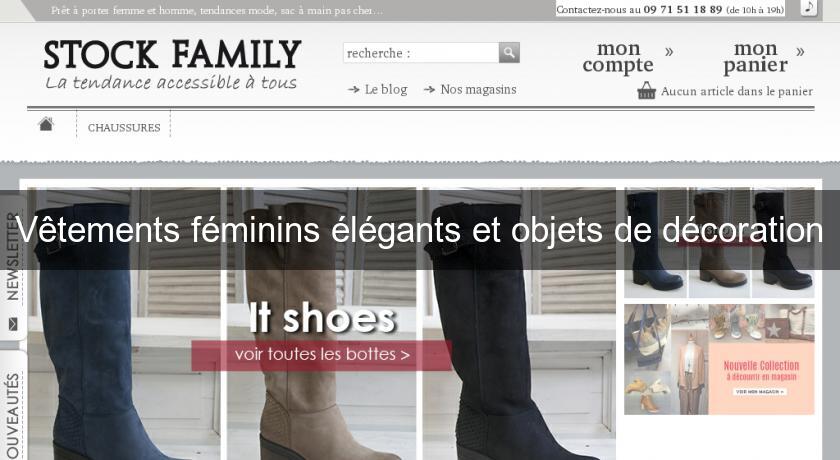Click into the recherche search field
Image resolution: width=840 pixels, height=460 pixels.
pos(421,52)
